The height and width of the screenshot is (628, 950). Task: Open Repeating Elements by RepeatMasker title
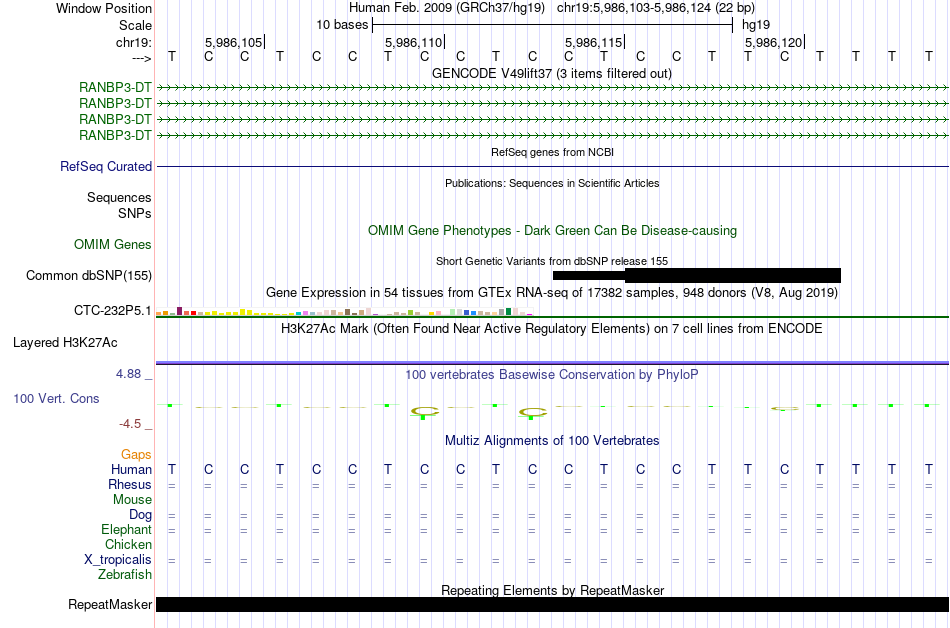pyautogui.click(x=552, y=590)
